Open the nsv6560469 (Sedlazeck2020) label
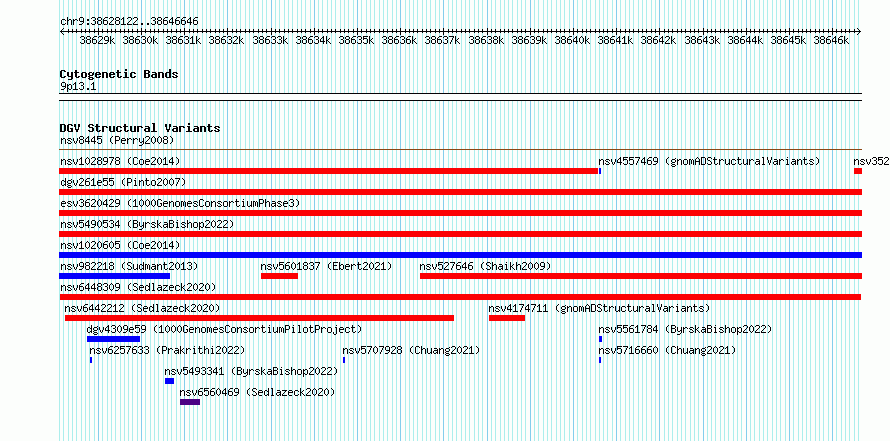Screen dimensions: 890x441 pyautogui.click(x=257, y=392)
